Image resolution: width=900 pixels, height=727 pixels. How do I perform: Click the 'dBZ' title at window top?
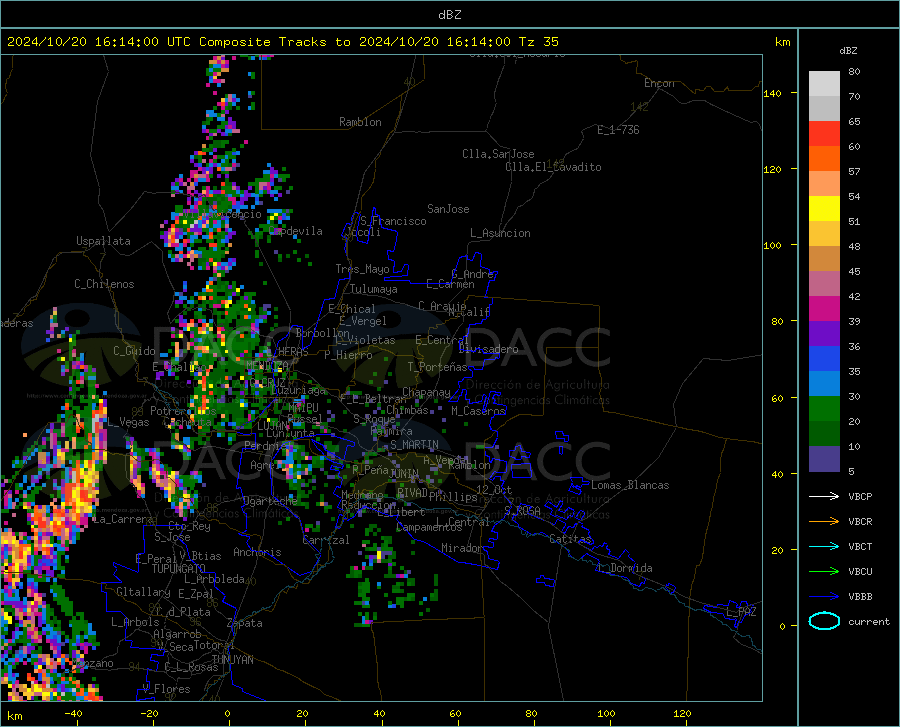tap(449, 15)
